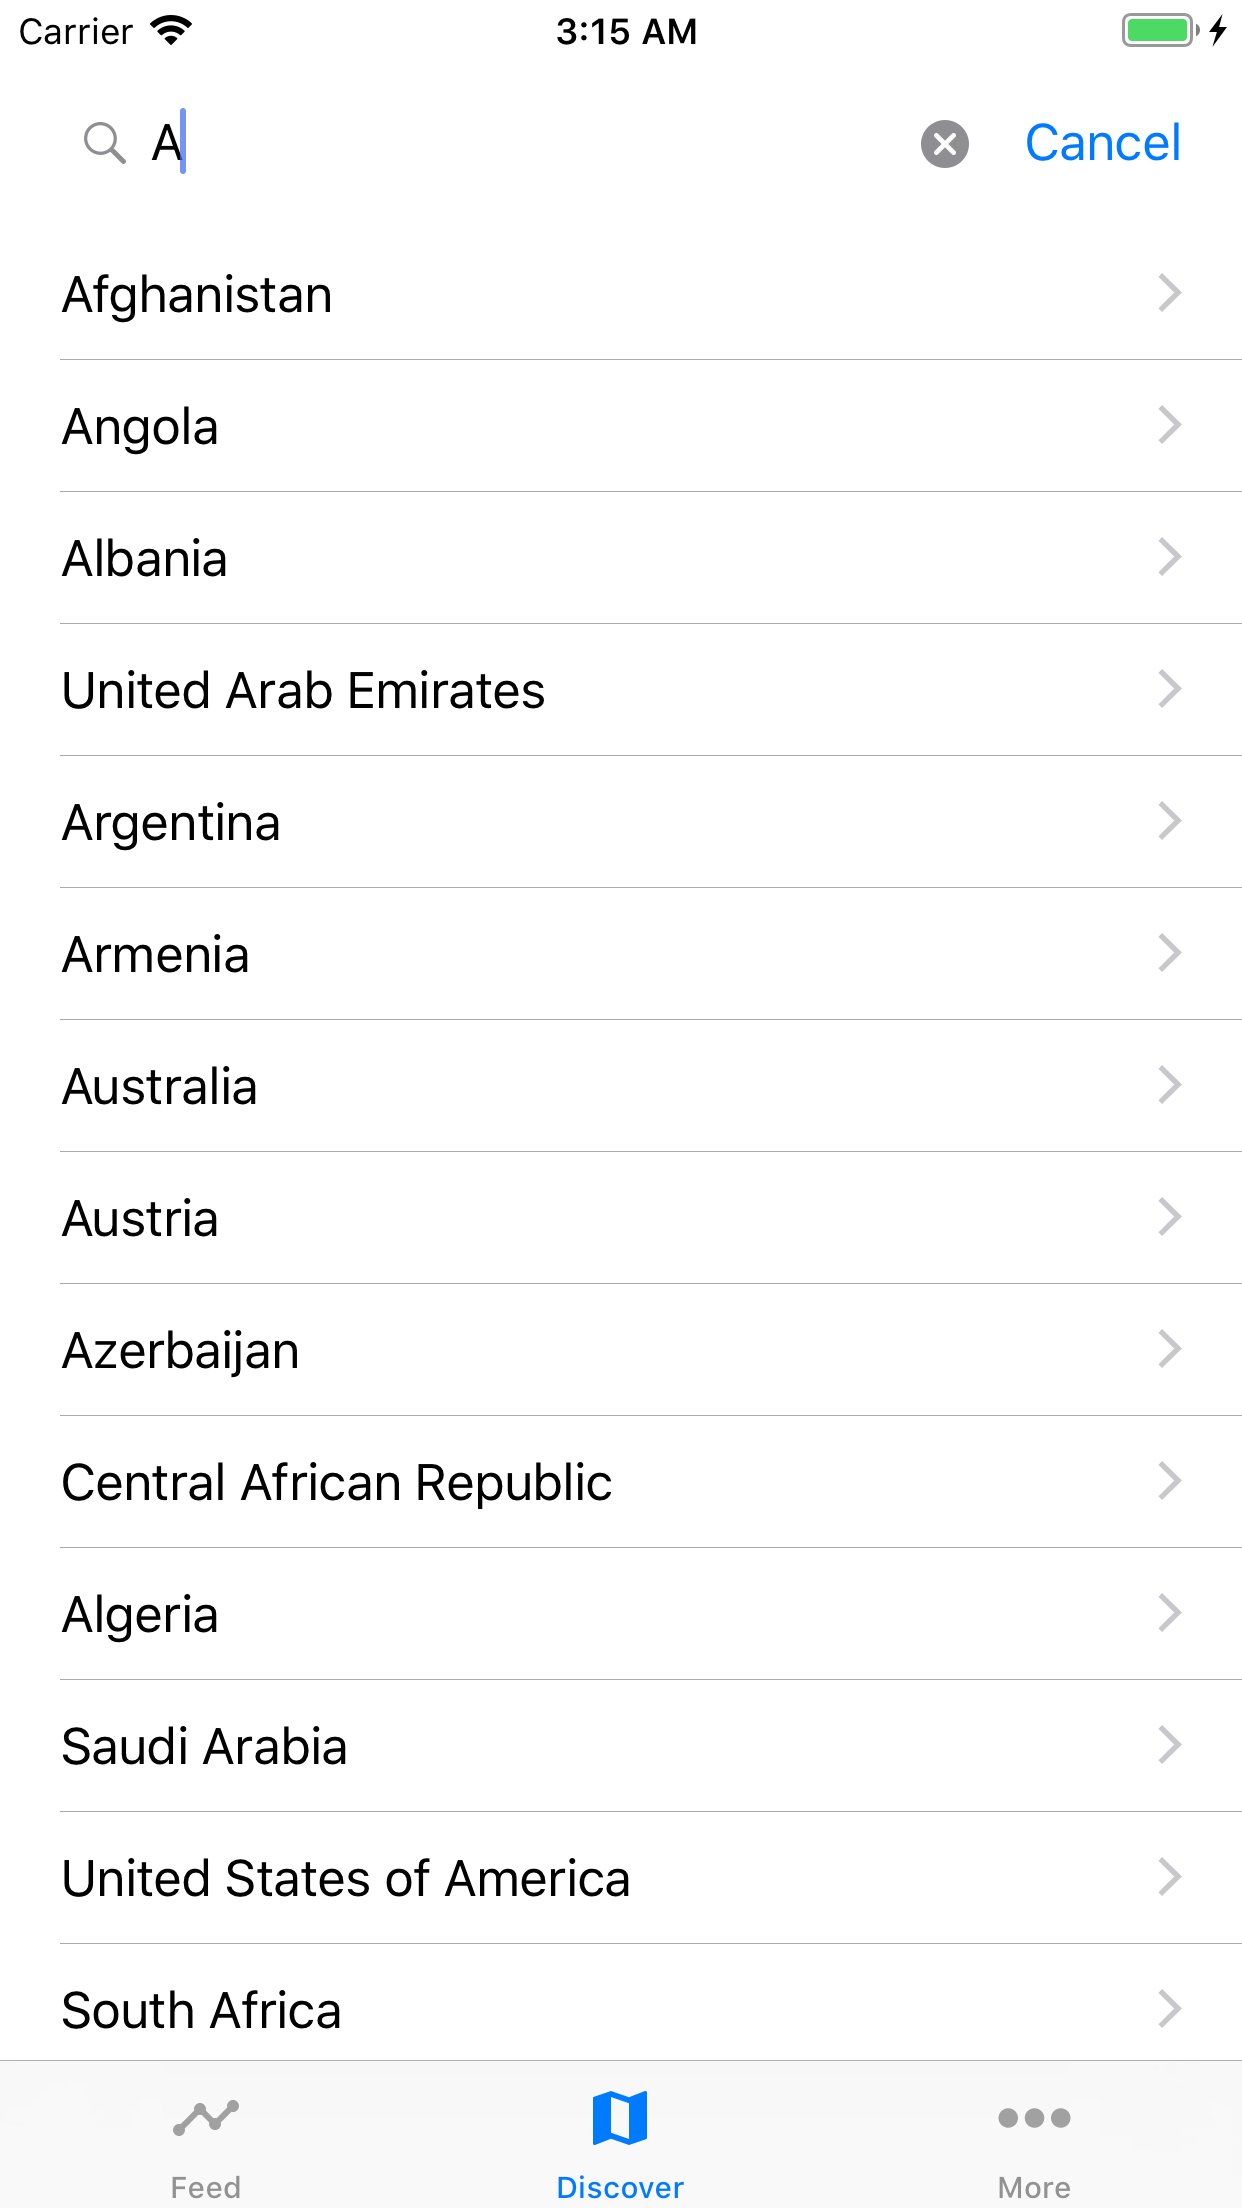Tap the battery indicator in status bar
1242x2208 pixels.
tap(1161, 30)
